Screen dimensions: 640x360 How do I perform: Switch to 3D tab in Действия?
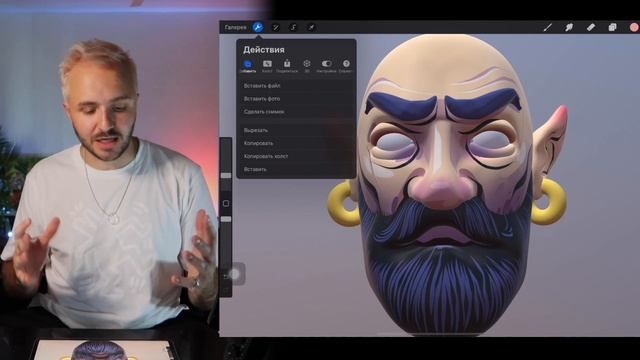coord(307,67)
